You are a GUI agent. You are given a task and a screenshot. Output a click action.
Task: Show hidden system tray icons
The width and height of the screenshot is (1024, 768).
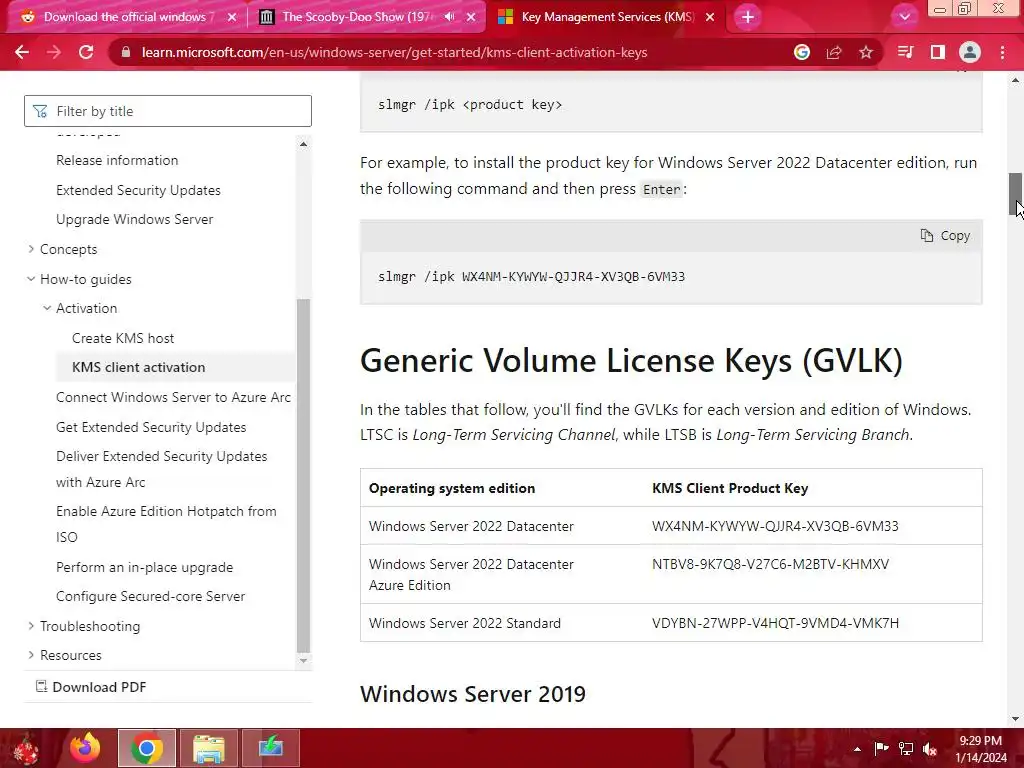(x=857, y=749)
